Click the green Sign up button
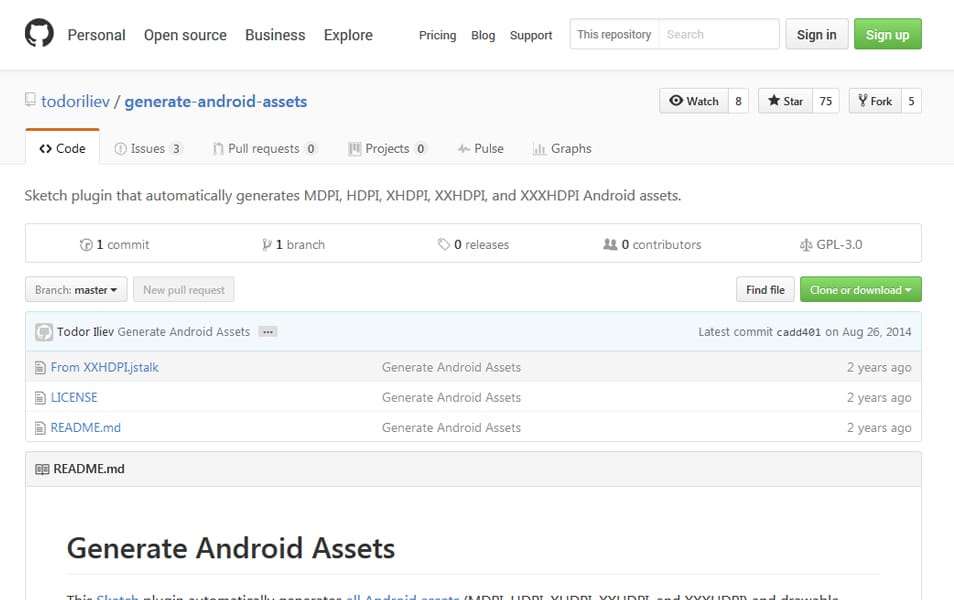Image resolution: width=954 pixels, height=600 pixels. (888, 35)
